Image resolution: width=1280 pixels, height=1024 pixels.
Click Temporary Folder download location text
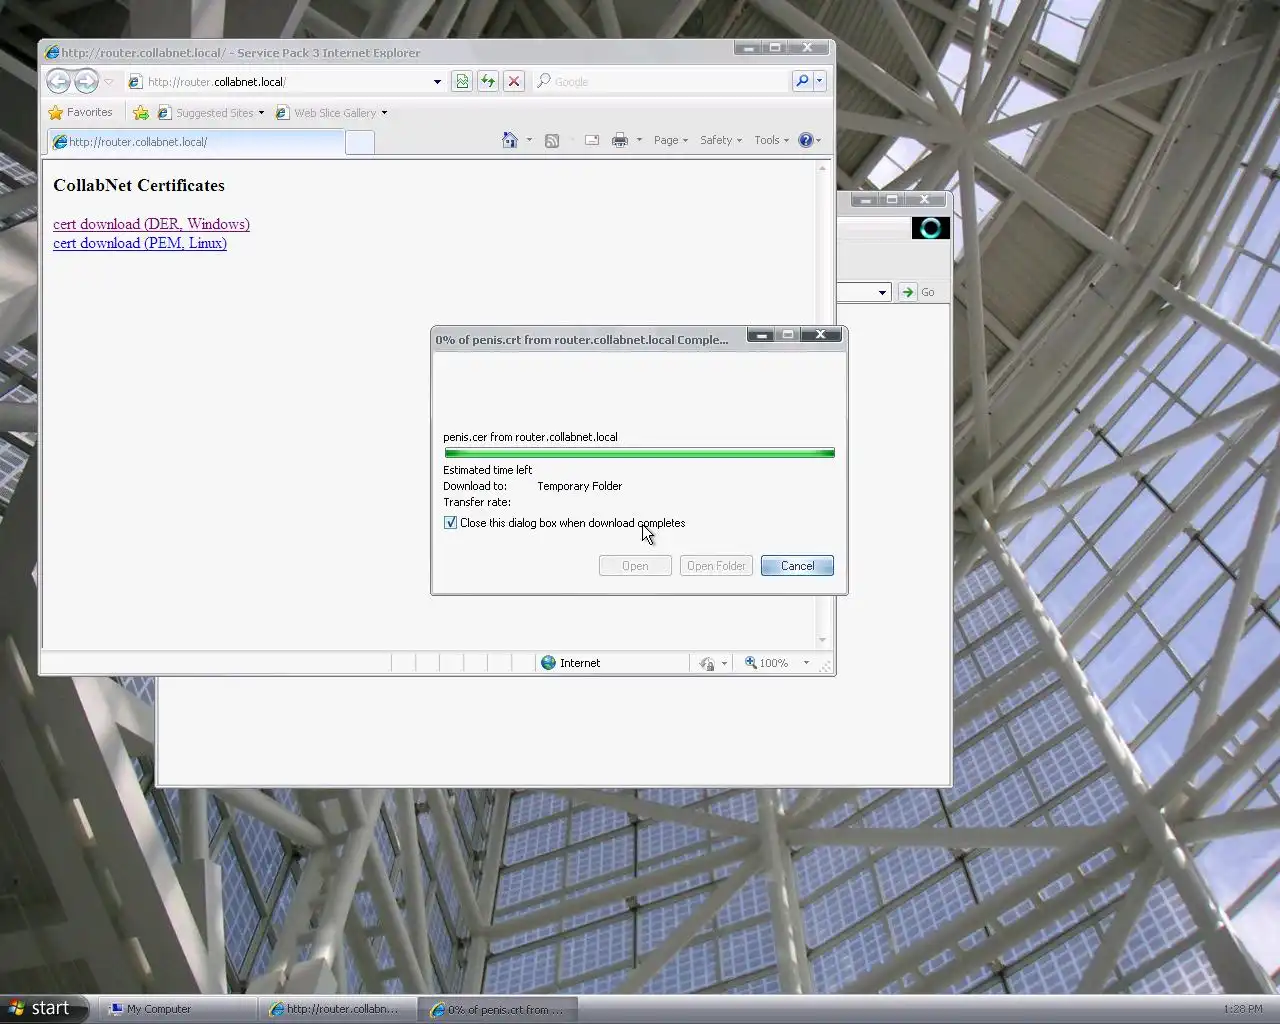point(579,486)
